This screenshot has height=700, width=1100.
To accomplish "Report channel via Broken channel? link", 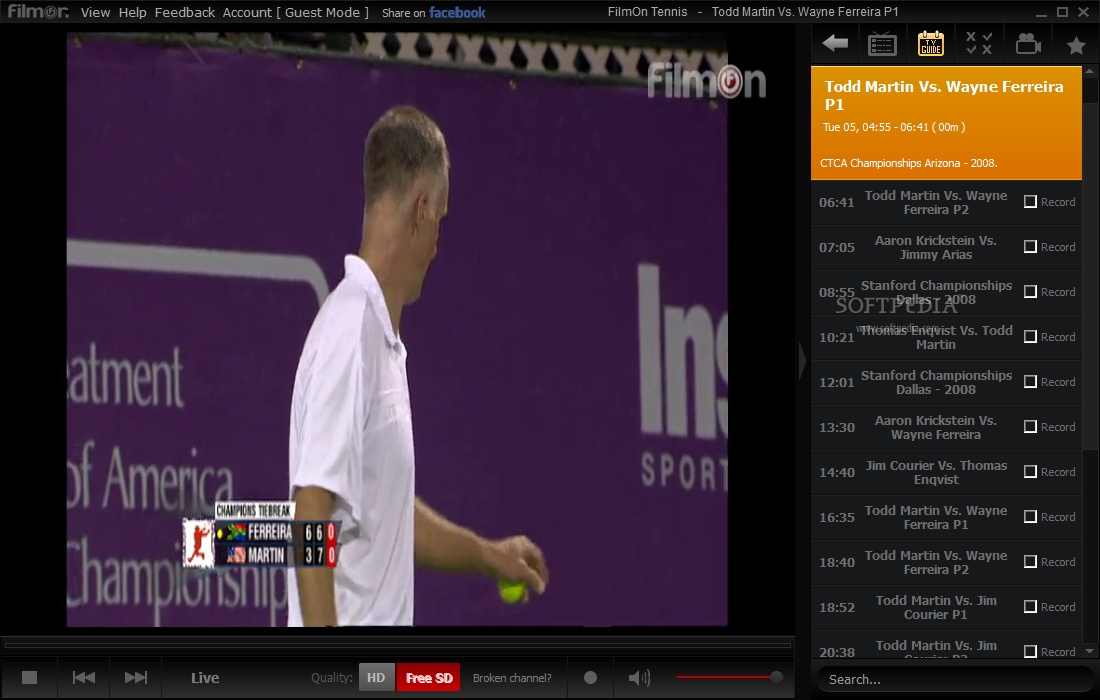I will (512, 678).
